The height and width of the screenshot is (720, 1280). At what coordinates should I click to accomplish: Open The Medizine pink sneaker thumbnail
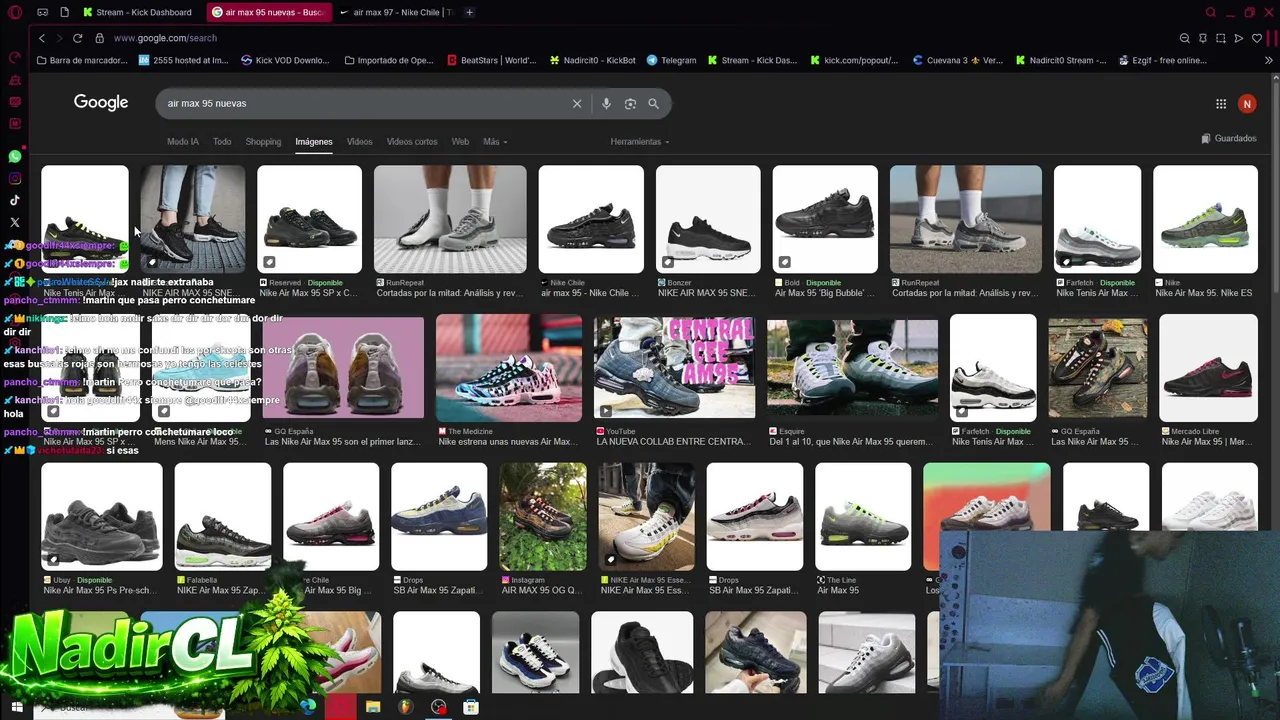point(509,367)
